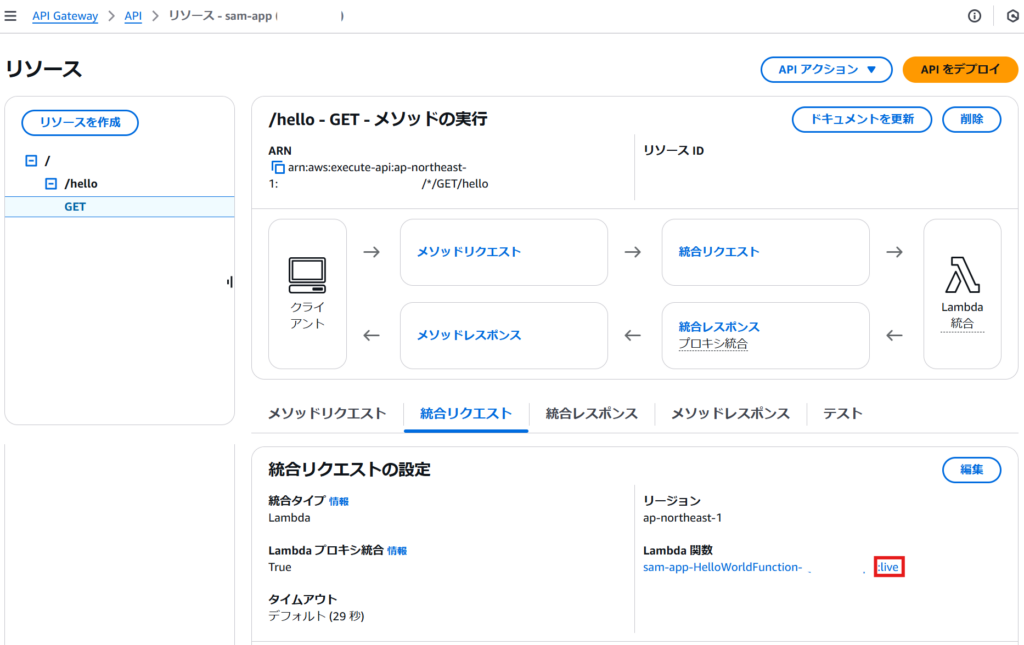Copy the ARN using the copy icon

coord(278,167)
